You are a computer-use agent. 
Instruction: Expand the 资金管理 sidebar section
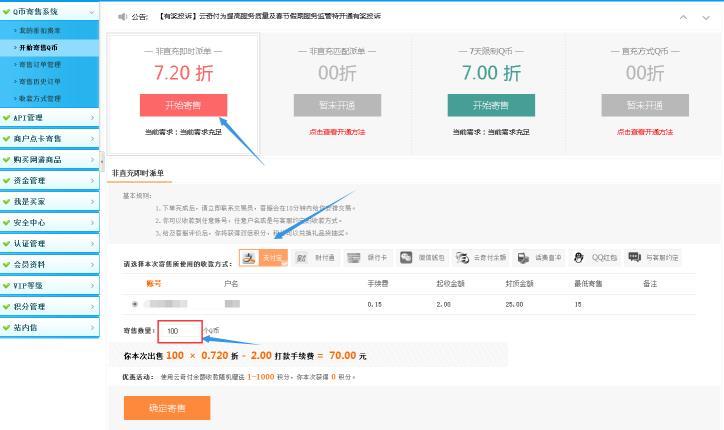(92, 181)
